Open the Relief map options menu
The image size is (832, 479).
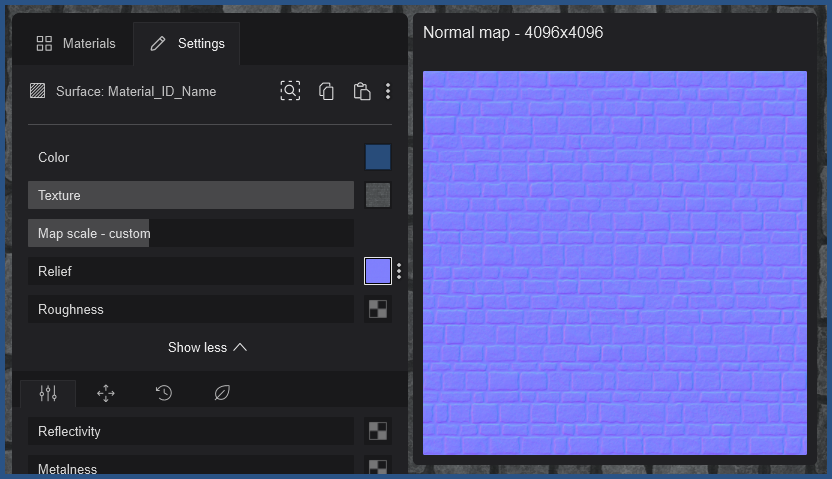(399, 272)
